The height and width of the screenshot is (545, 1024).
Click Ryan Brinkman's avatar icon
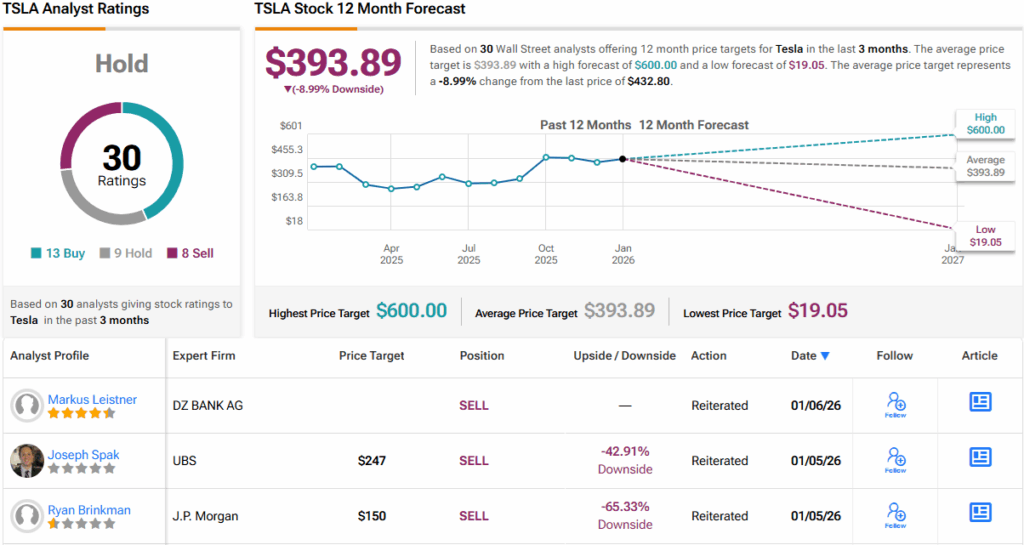pyautogui.click(x=27, y=516)
